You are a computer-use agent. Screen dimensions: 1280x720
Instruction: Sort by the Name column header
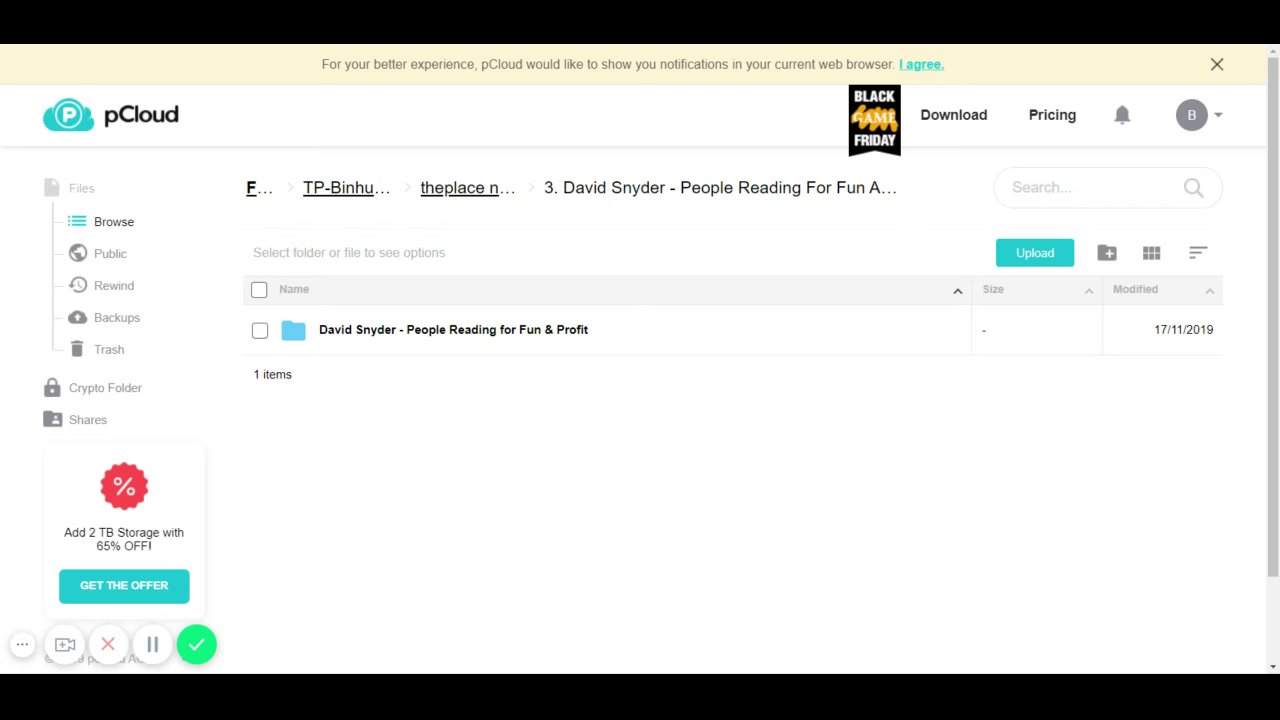(294, 289)
